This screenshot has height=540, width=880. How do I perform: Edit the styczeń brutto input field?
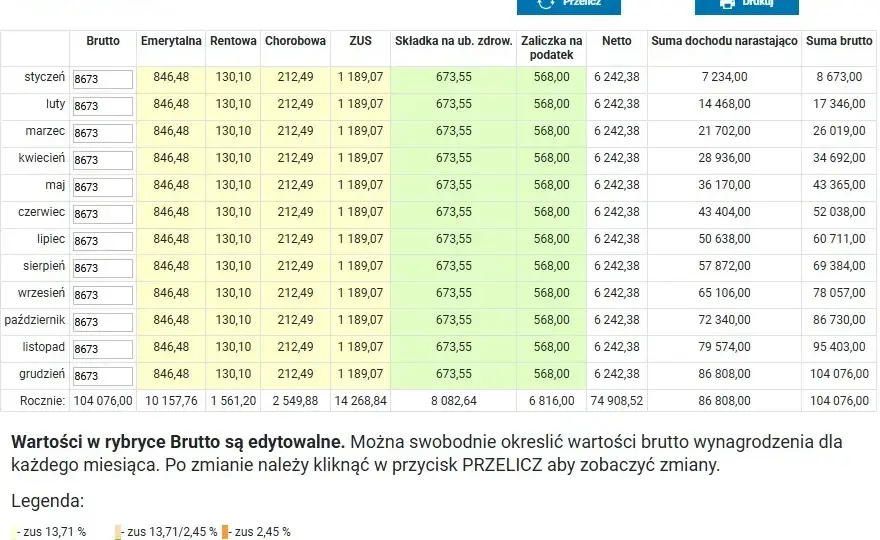point(103,79)
